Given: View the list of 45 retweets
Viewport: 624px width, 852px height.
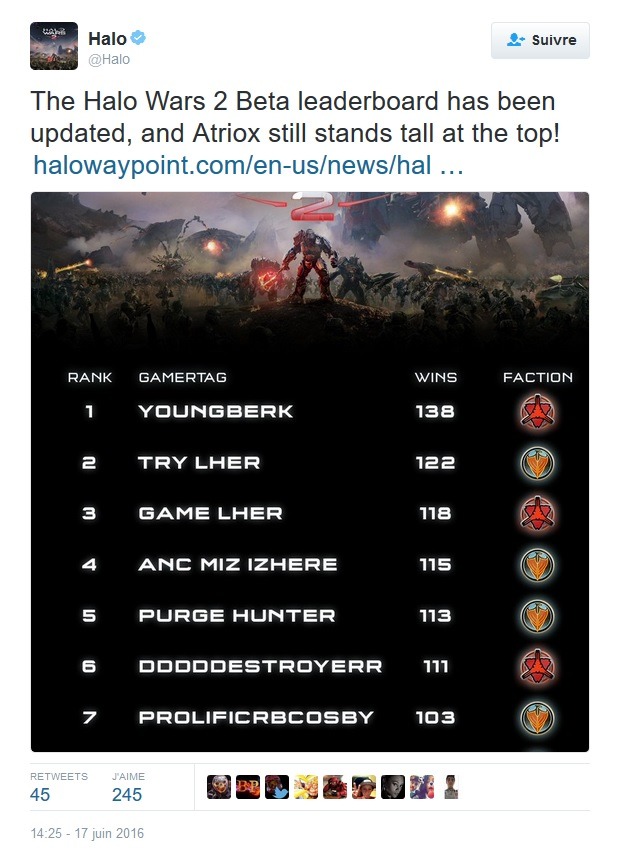Looking at the screenshot, I should tap(40, 794).
